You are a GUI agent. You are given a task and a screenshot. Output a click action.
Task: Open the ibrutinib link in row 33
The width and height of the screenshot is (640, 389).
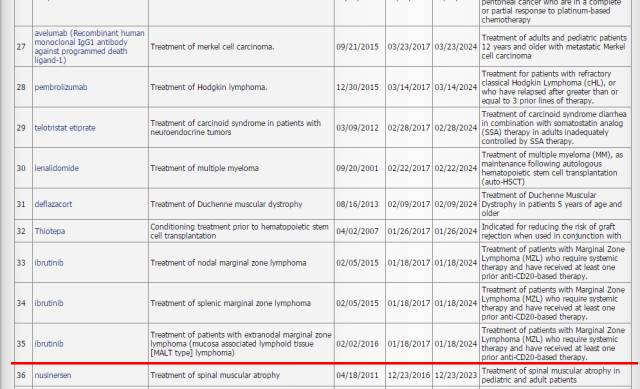pos(49,263)
